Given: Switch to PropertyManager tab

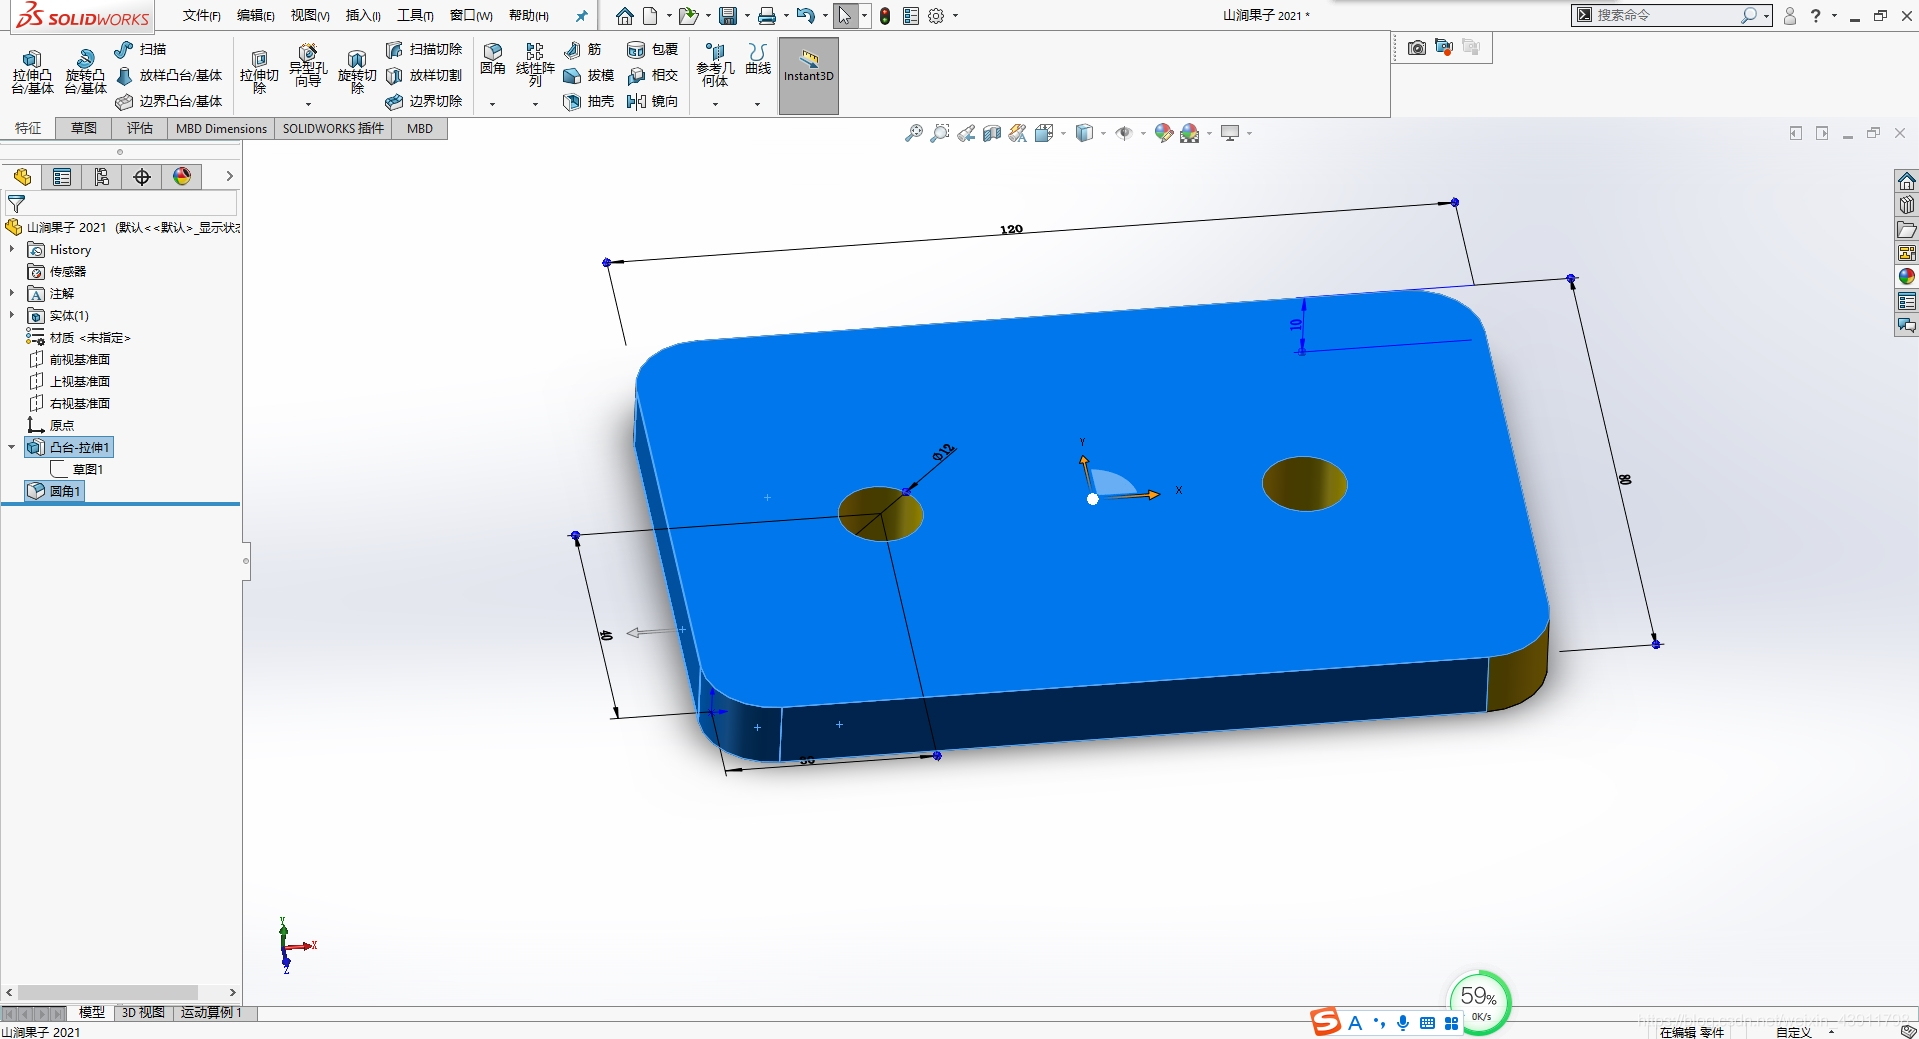Looking at the screenshot, I should click(x=62, y=177).
